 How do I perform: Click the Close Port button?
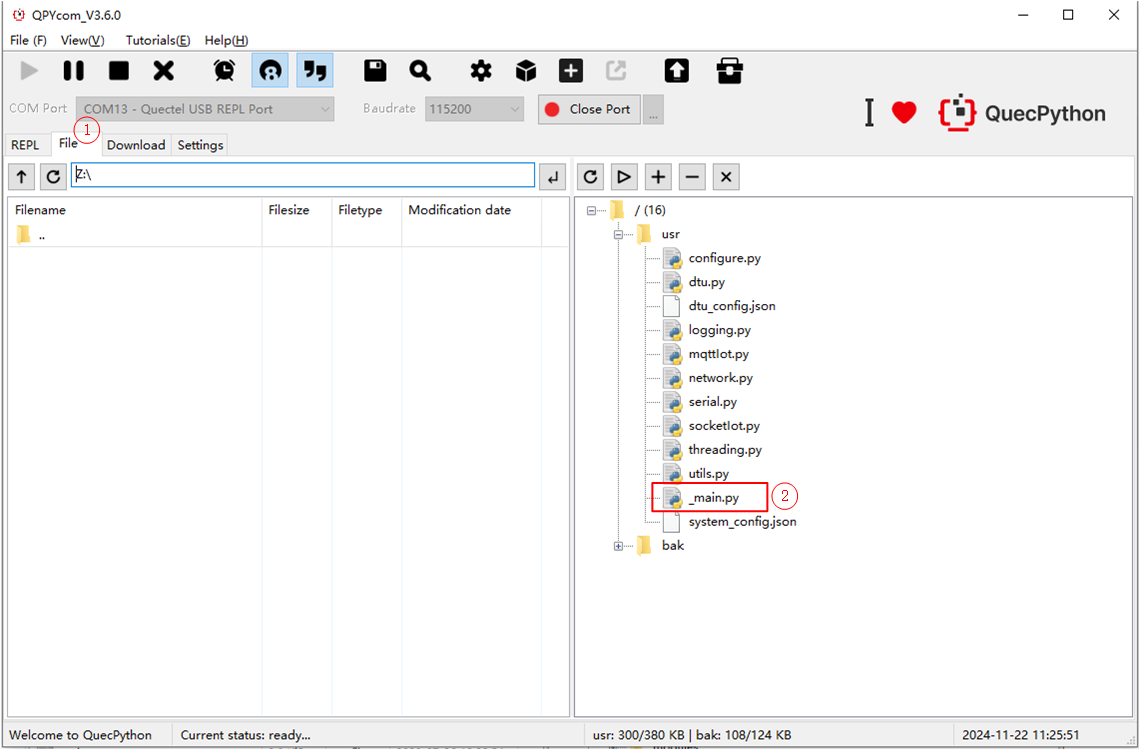pyautogui.click(x=589, y=109)
